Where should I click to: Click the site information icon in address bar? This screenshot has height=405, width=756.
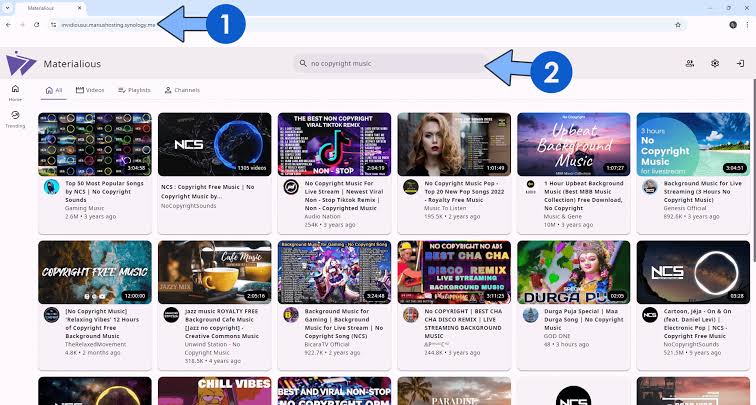point(54,25)
